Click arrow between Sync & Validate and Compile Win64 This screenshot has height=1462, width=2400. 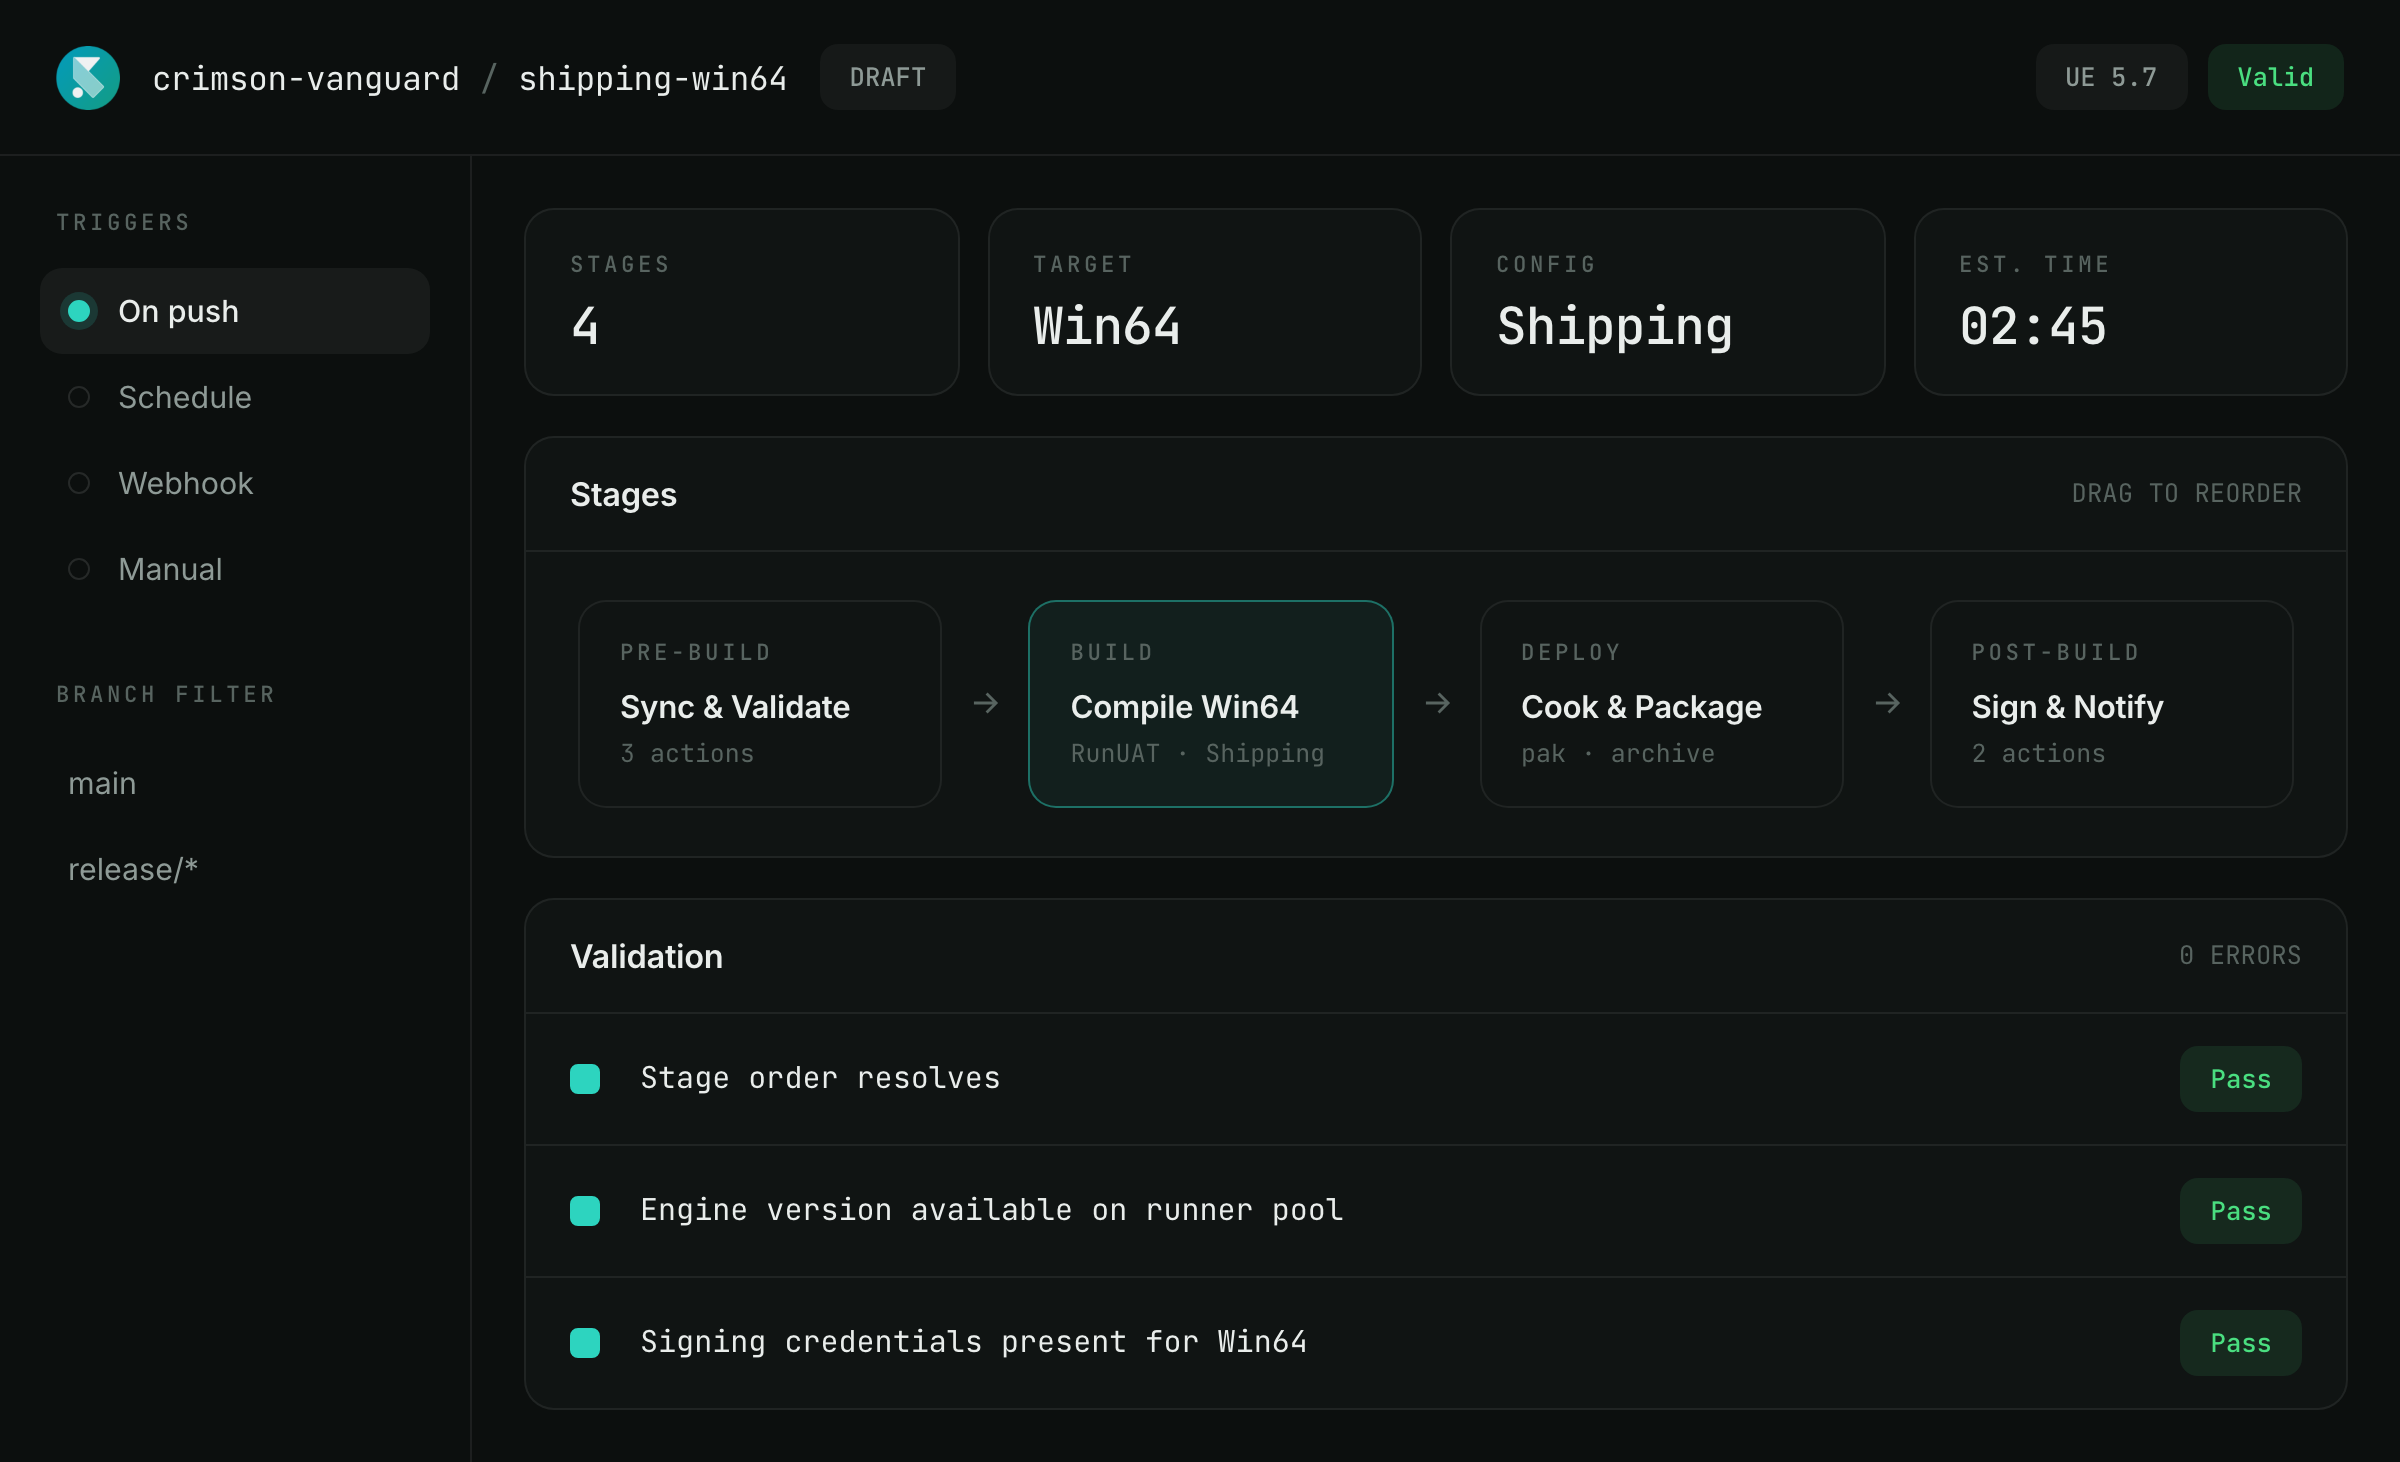click(x=986, y=704)
